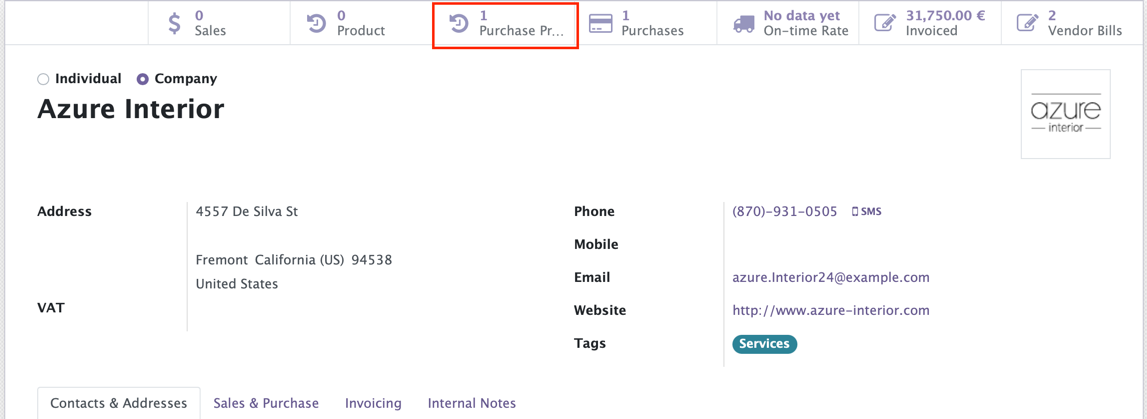Viewport: 1147px width, 419px height.
Task: Click the Address field label
Action: 64,212
